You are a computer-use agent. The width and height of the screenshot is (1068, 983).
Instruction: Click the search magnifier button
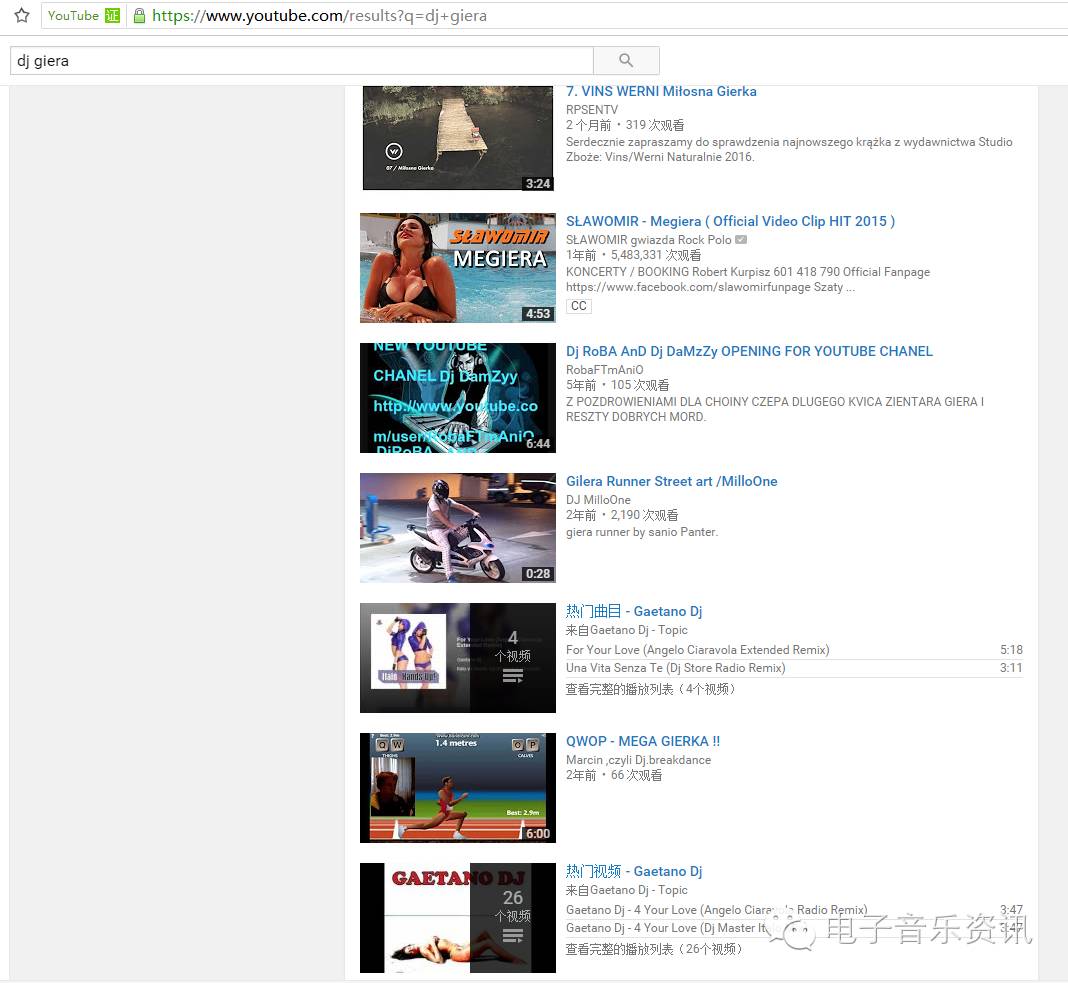click(x=626, y=61)
